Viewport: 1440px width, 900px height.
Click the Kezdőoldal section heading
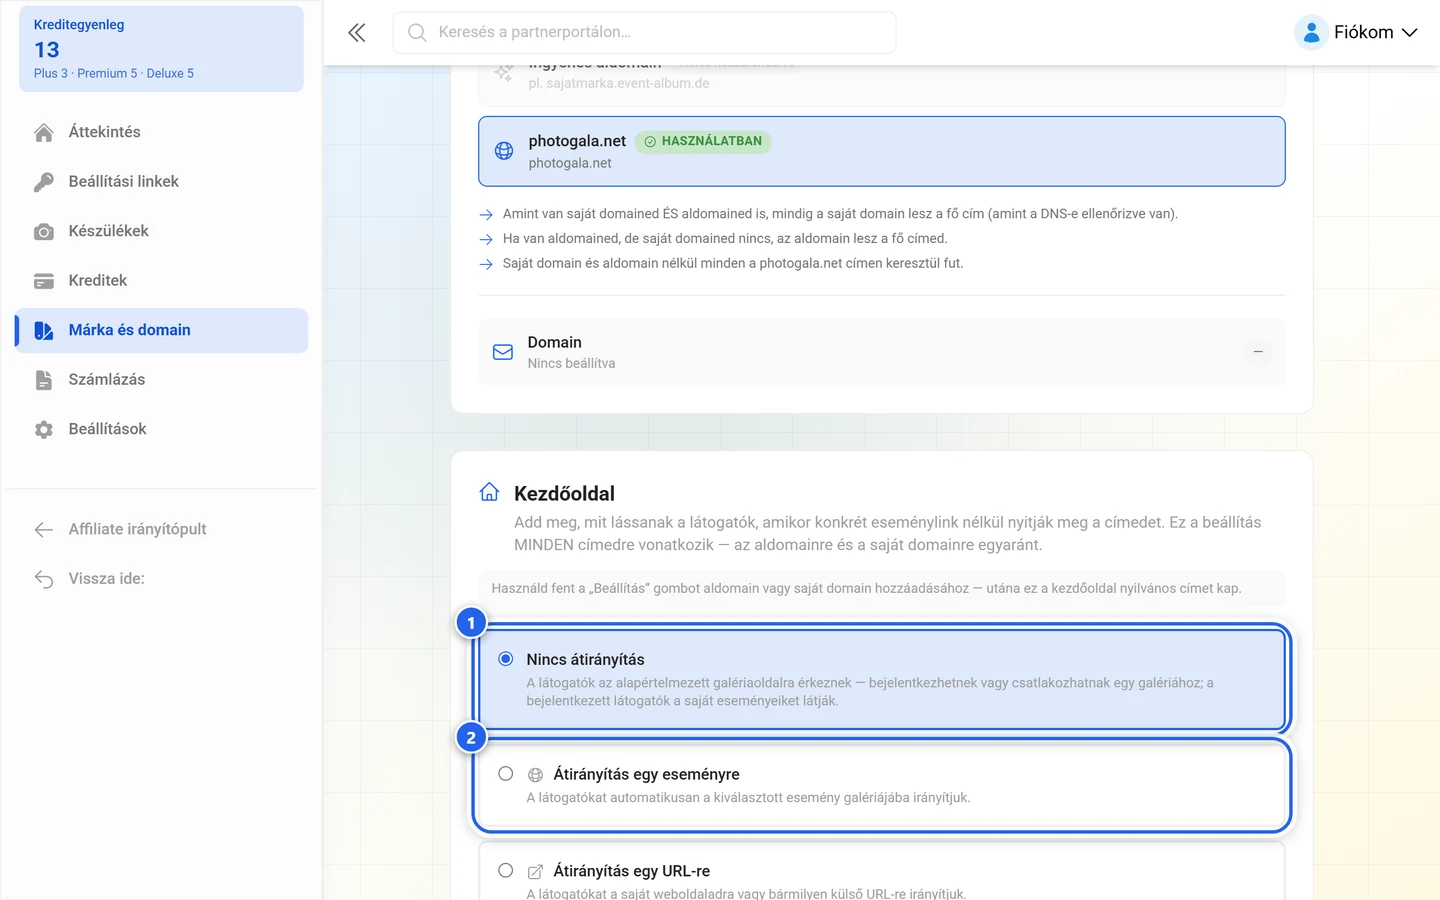click(x=564, y=493)
